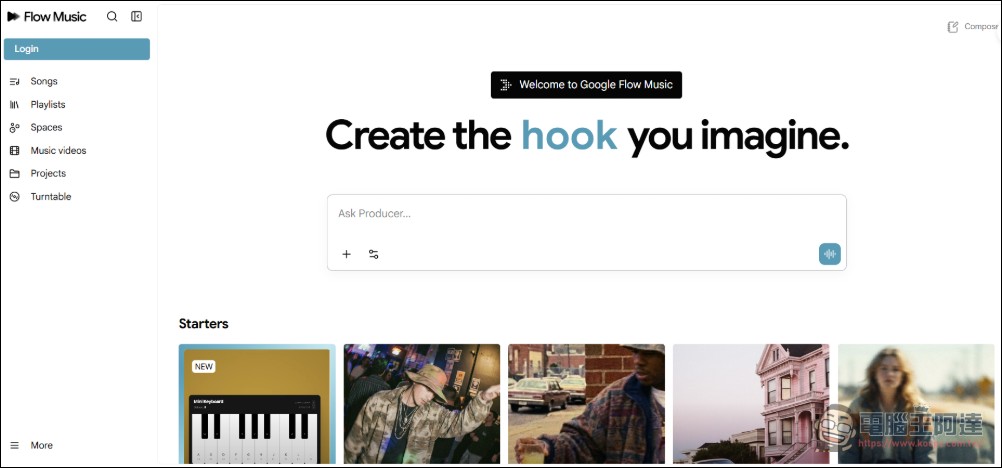Click the Welcome to Google Flow Music banner
The height and width of the screenshot is (468, 1002).
pyautogui.click(x=586, y=84)
